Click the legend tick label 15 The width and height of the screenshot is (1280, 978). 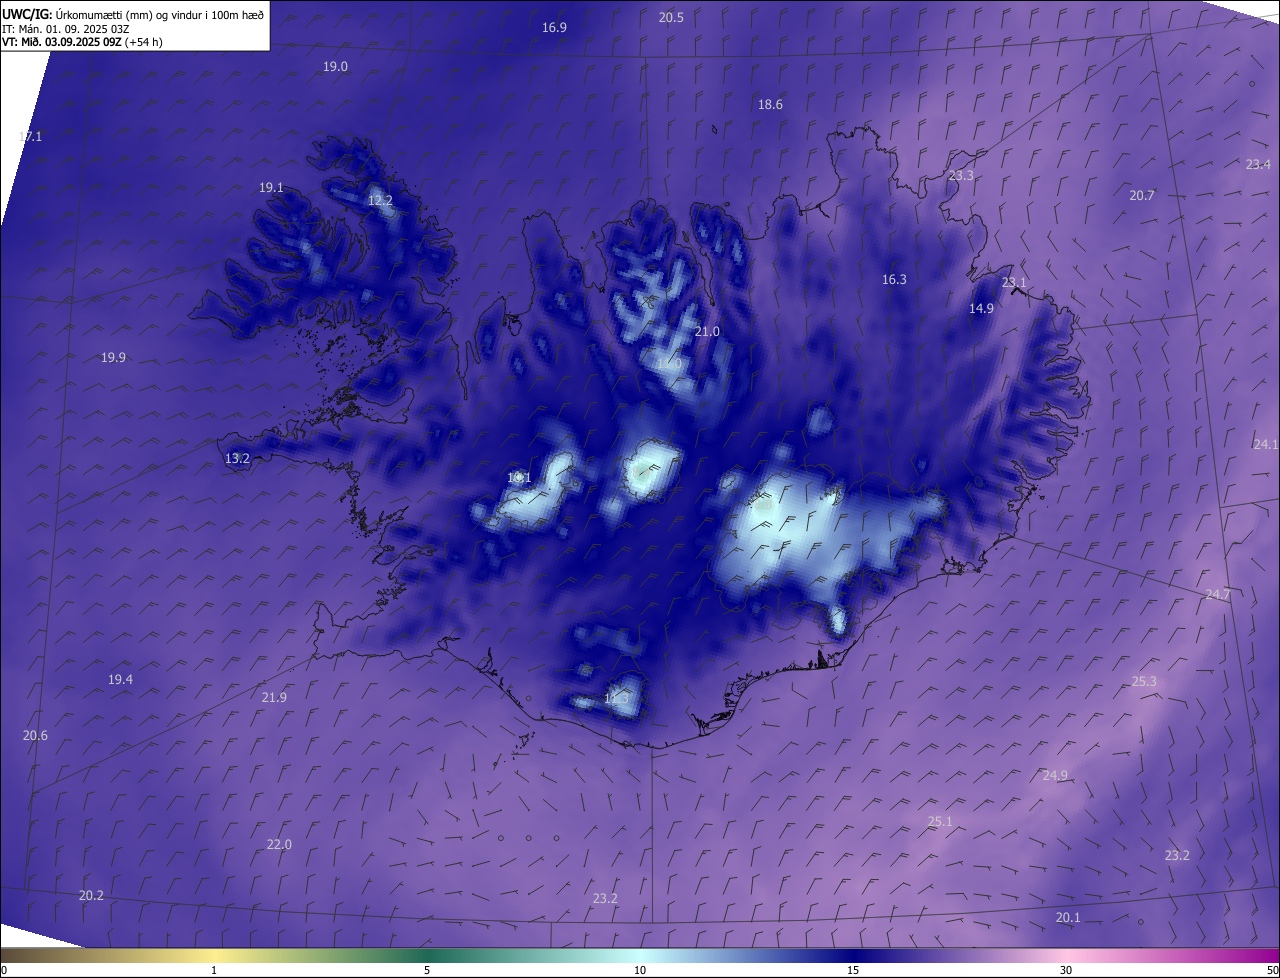853,971
